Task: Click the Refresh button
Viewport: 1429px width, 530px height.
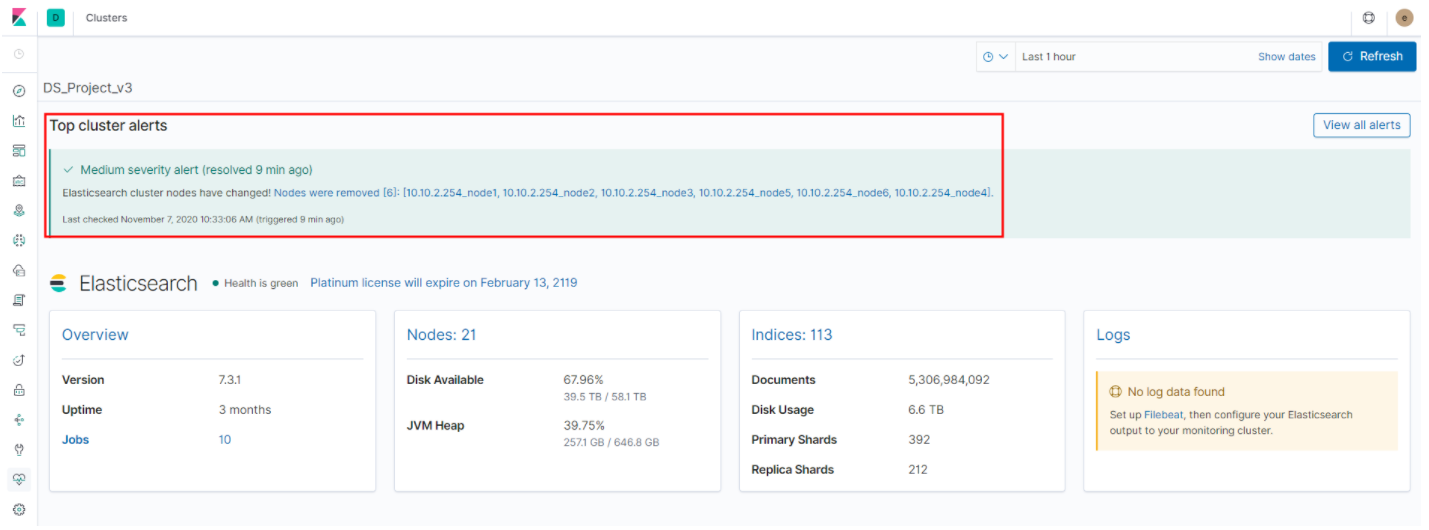Action: tap(1372, 57)
